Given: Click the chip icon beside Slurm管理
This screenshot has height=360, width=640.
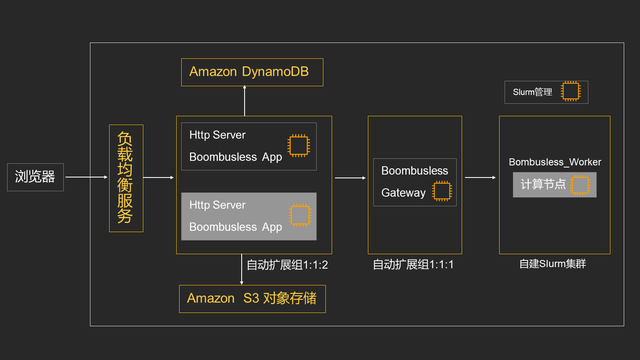Looking at the screenshot, I should click(x=570, y=91).
